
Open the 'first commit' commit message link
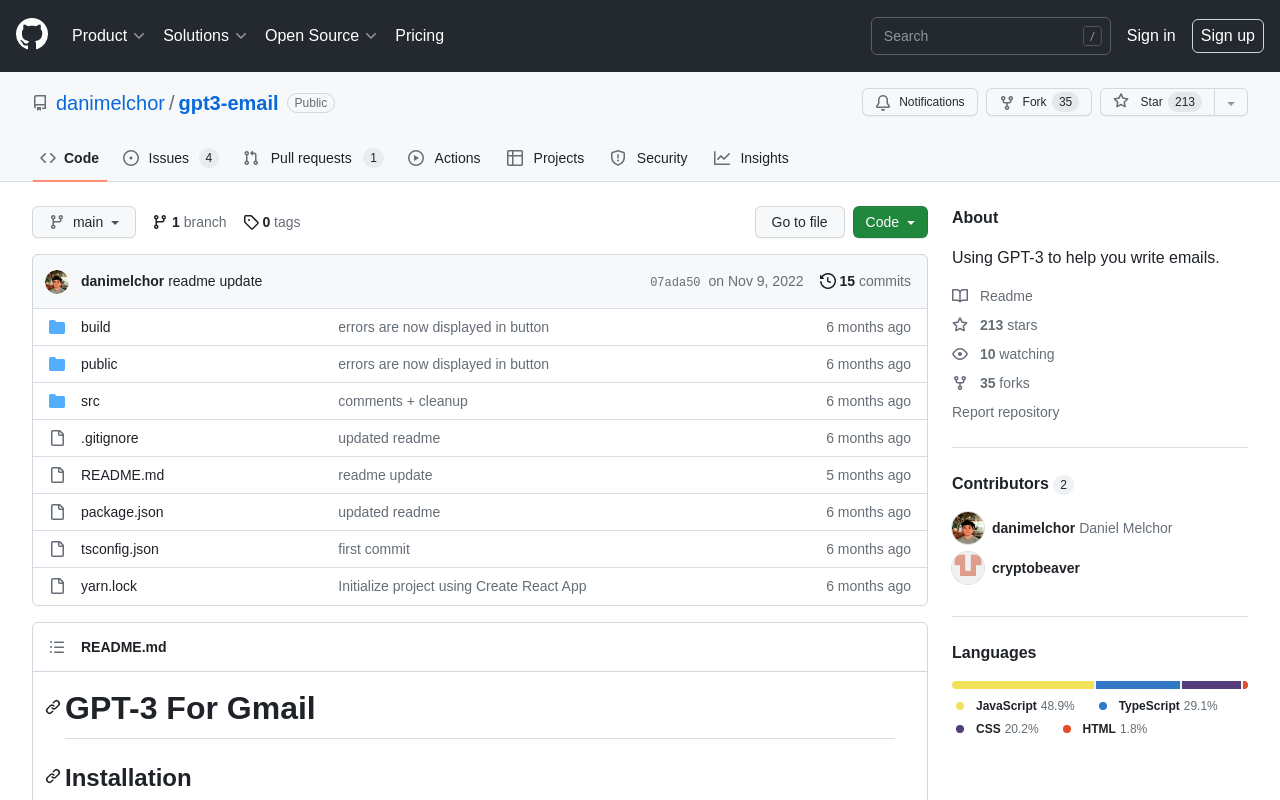tap(374, 549)
